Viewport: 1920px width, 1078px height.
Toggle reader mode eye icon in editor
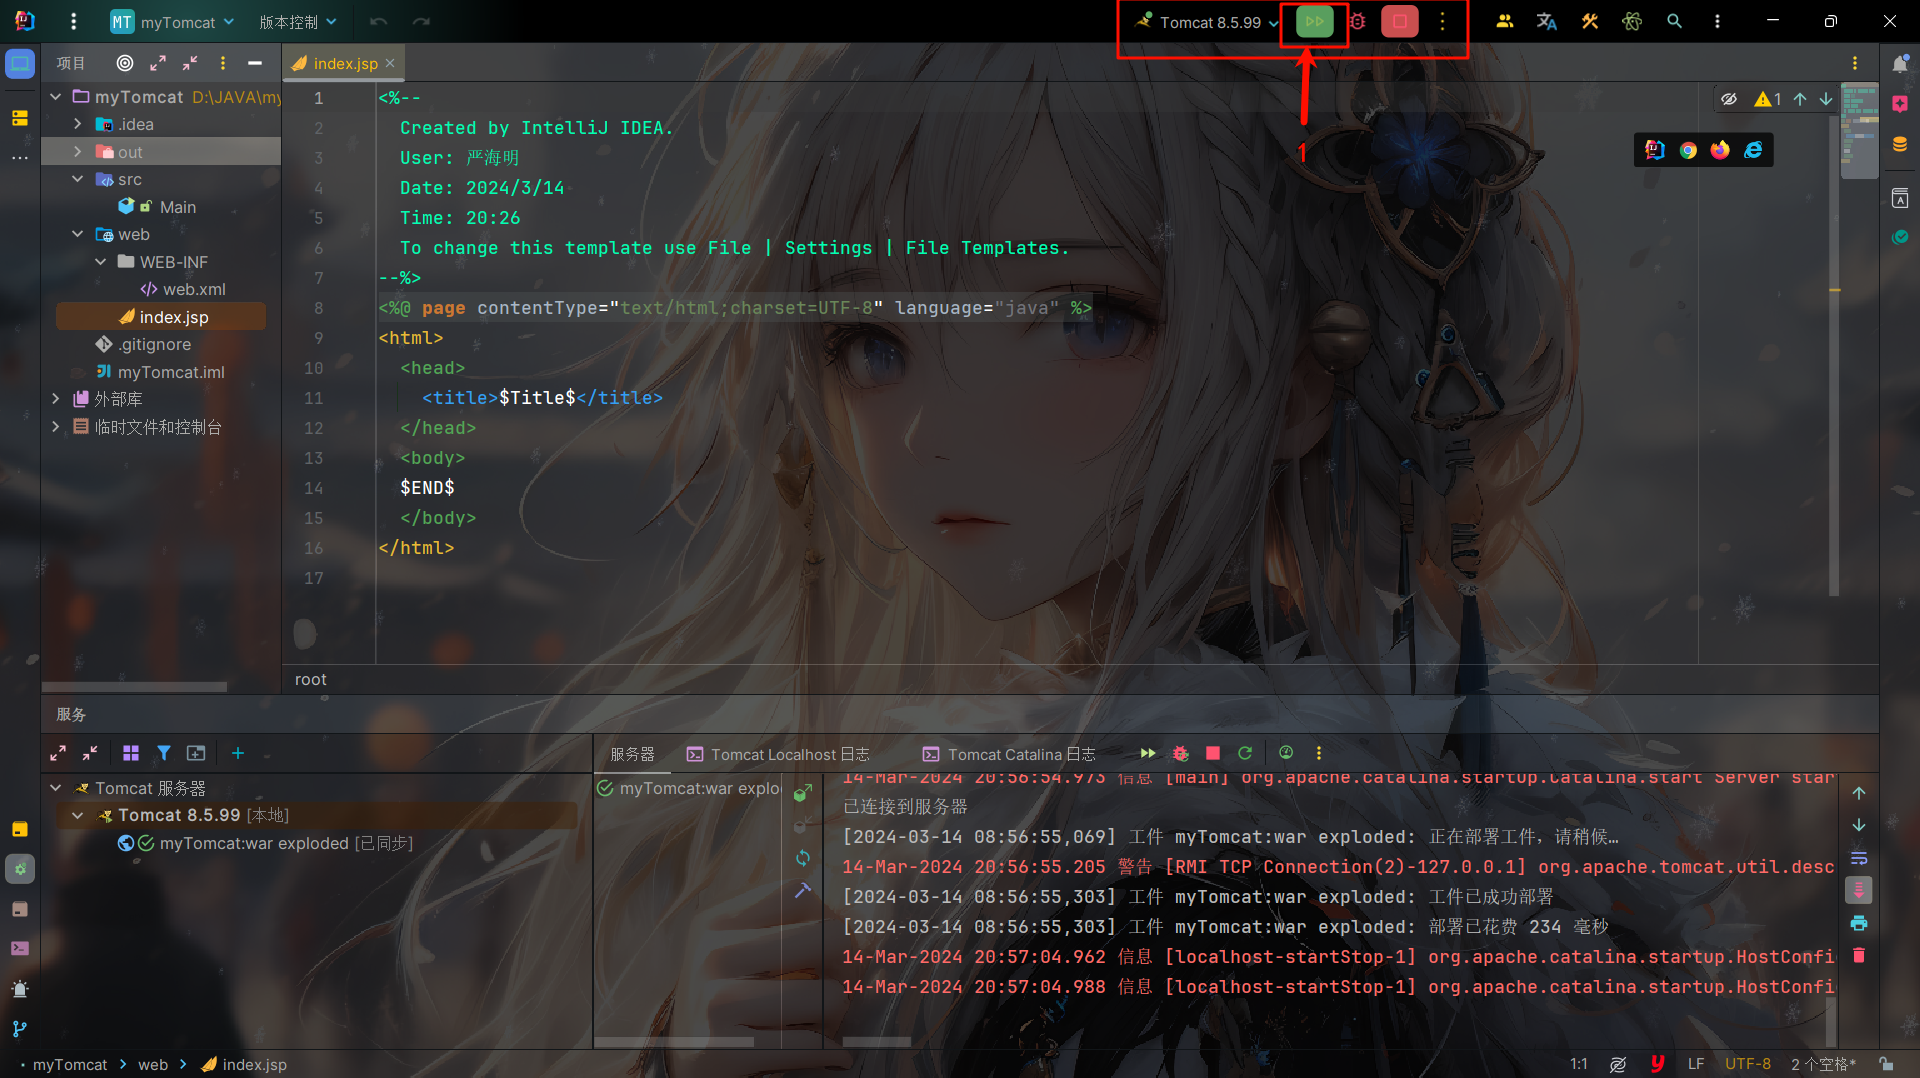(1729, 99)
